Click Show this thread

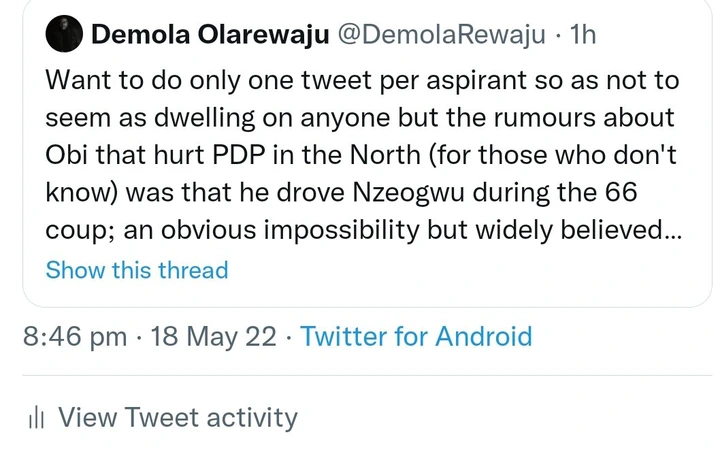pos(137,270)
